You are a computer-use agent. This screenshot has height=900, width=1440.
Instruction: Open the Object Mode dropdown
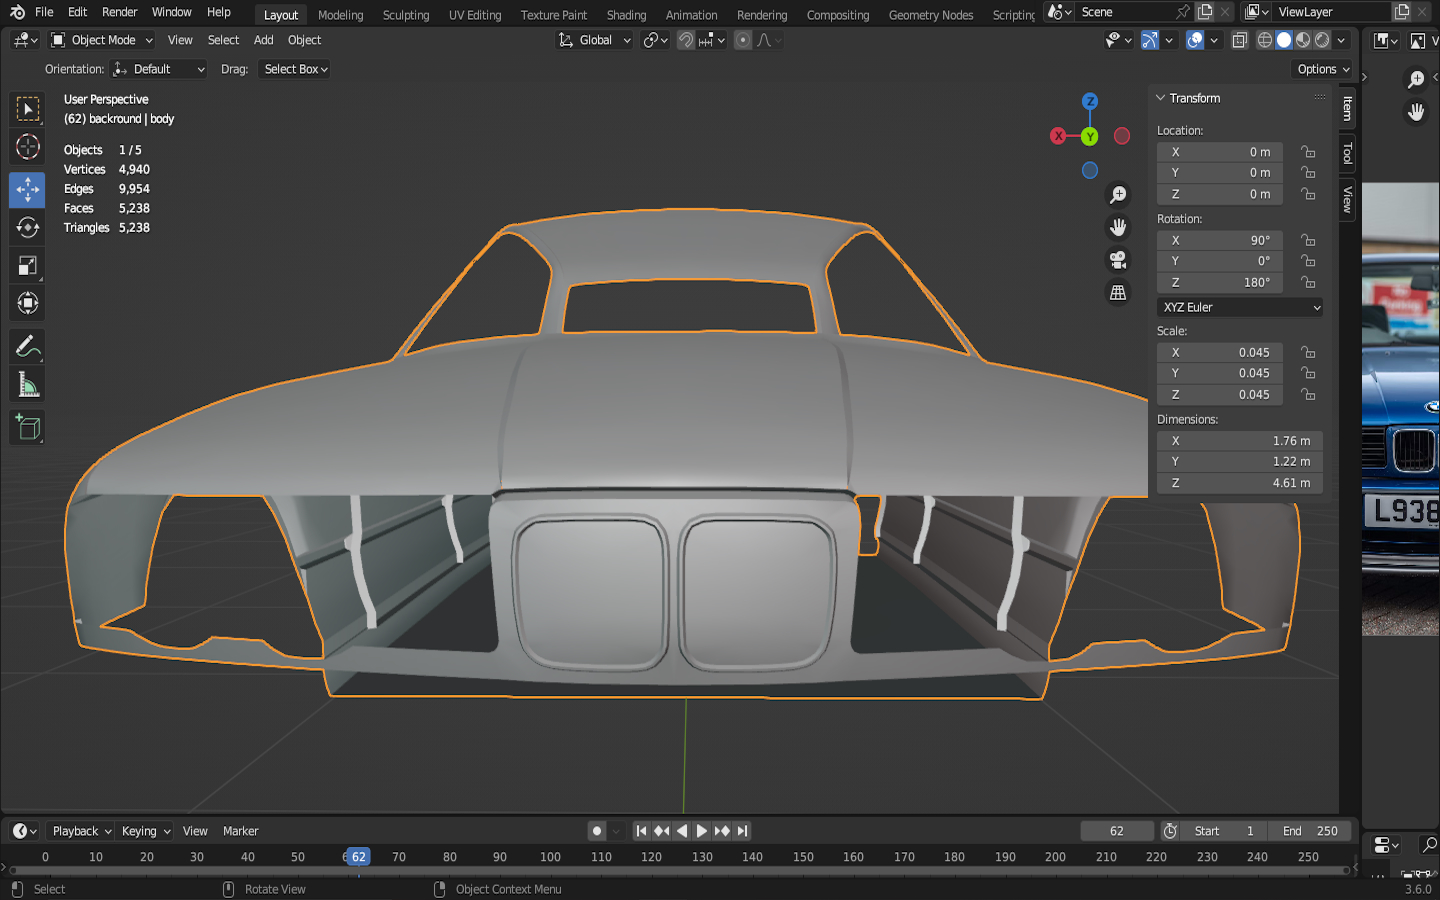click(102, 40)
